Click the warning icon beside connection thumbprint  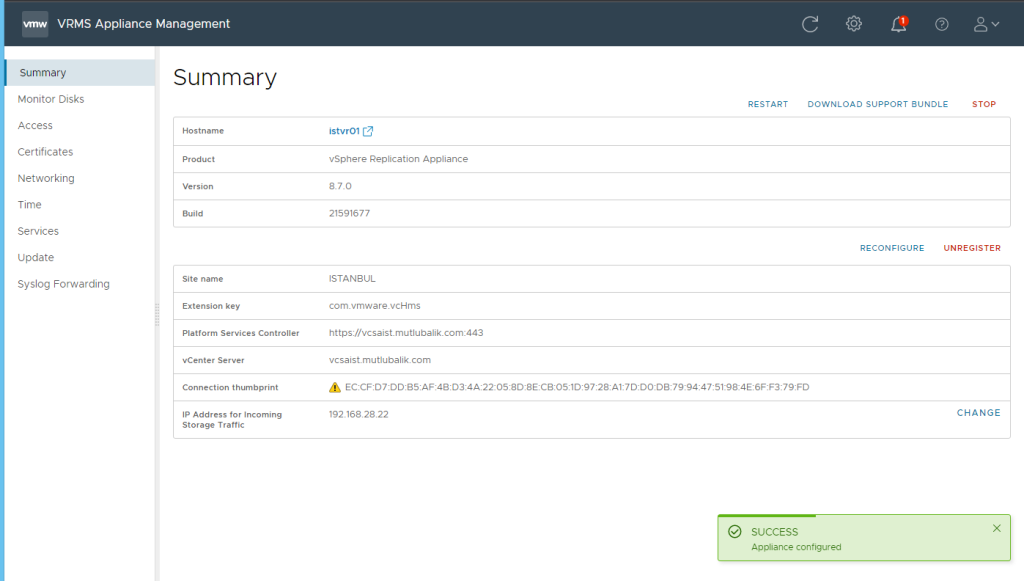coord(335,387)
